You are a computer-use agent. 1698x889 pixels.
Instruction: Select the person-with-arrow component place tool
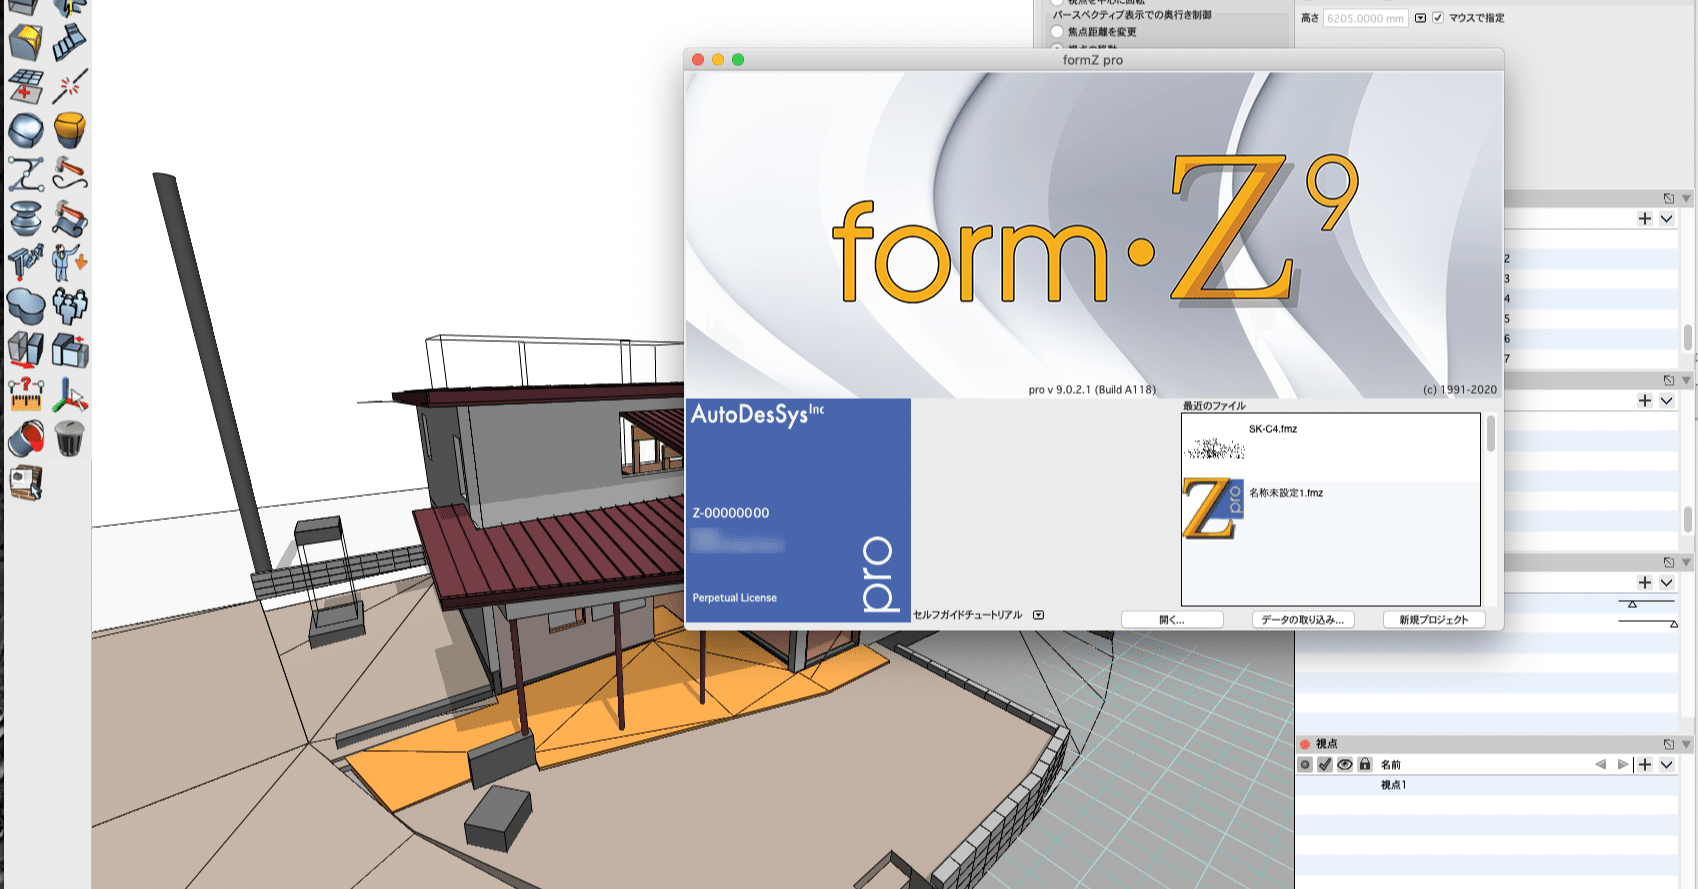(69, 262)
